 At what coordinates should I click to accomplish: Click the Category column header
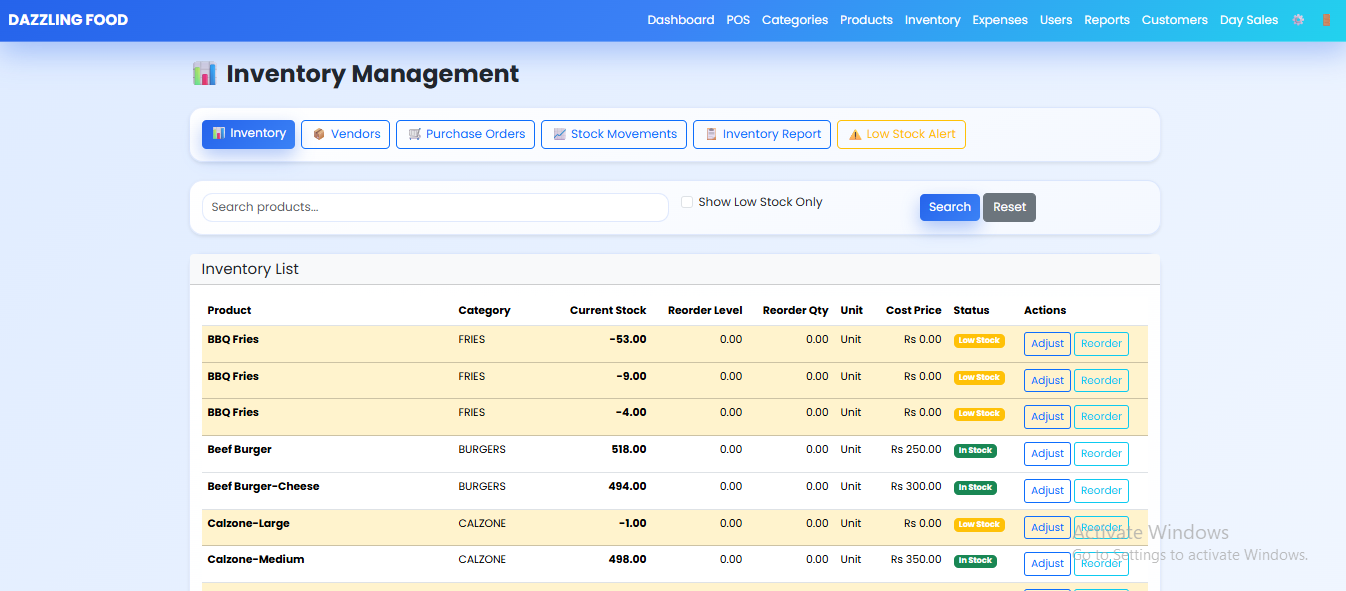(484, 310)
